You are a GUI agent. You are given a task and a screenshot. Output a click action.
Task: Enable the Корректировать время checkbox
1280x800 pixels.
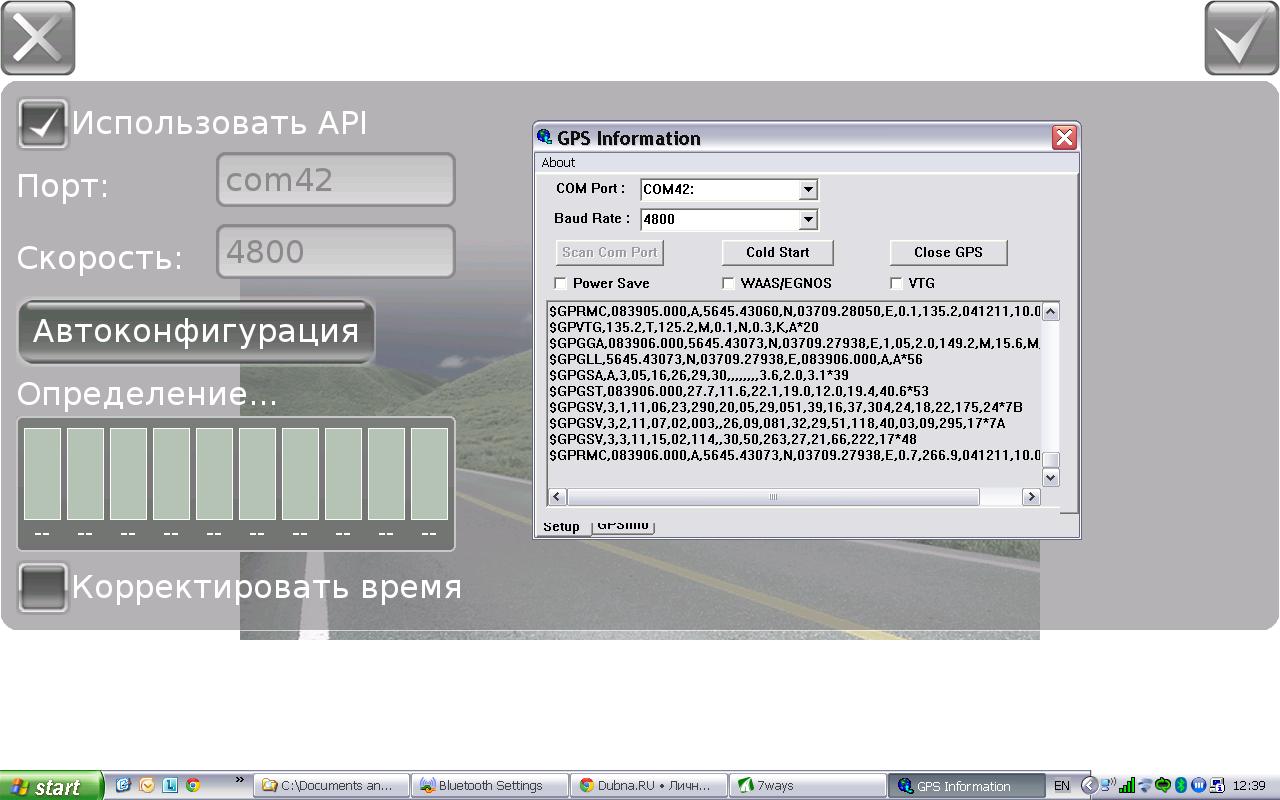[x=43, y=587]
